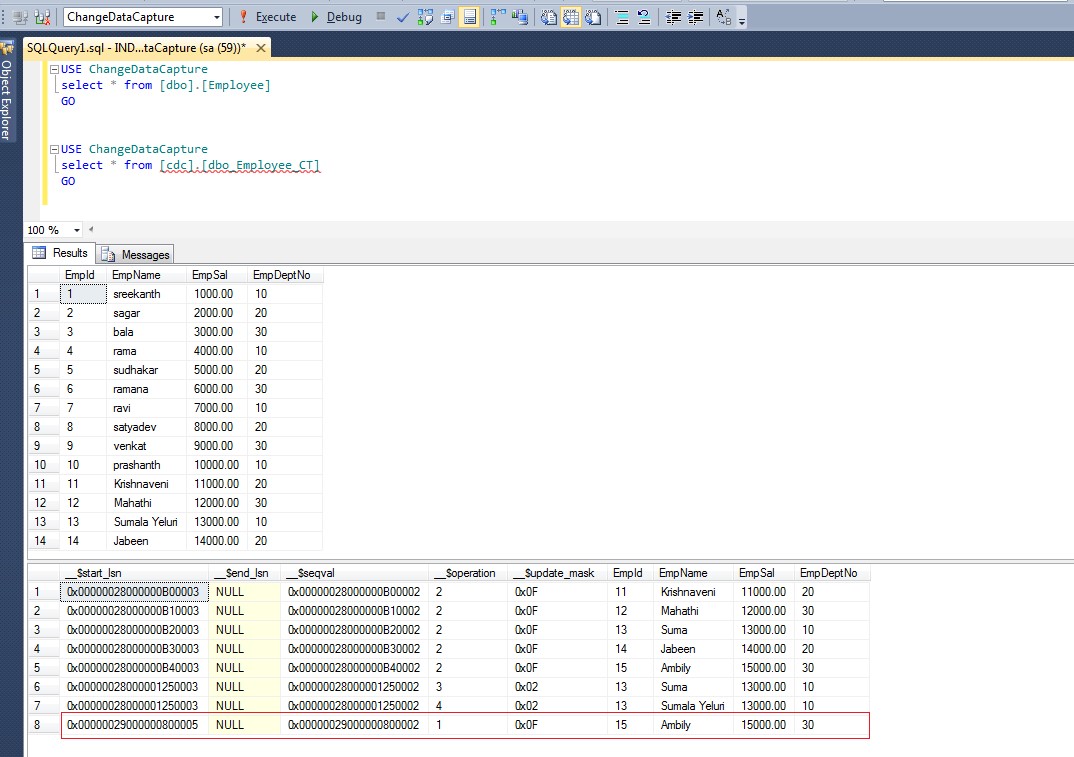Toggle the Results to Grid option

(x=571, y=17)
